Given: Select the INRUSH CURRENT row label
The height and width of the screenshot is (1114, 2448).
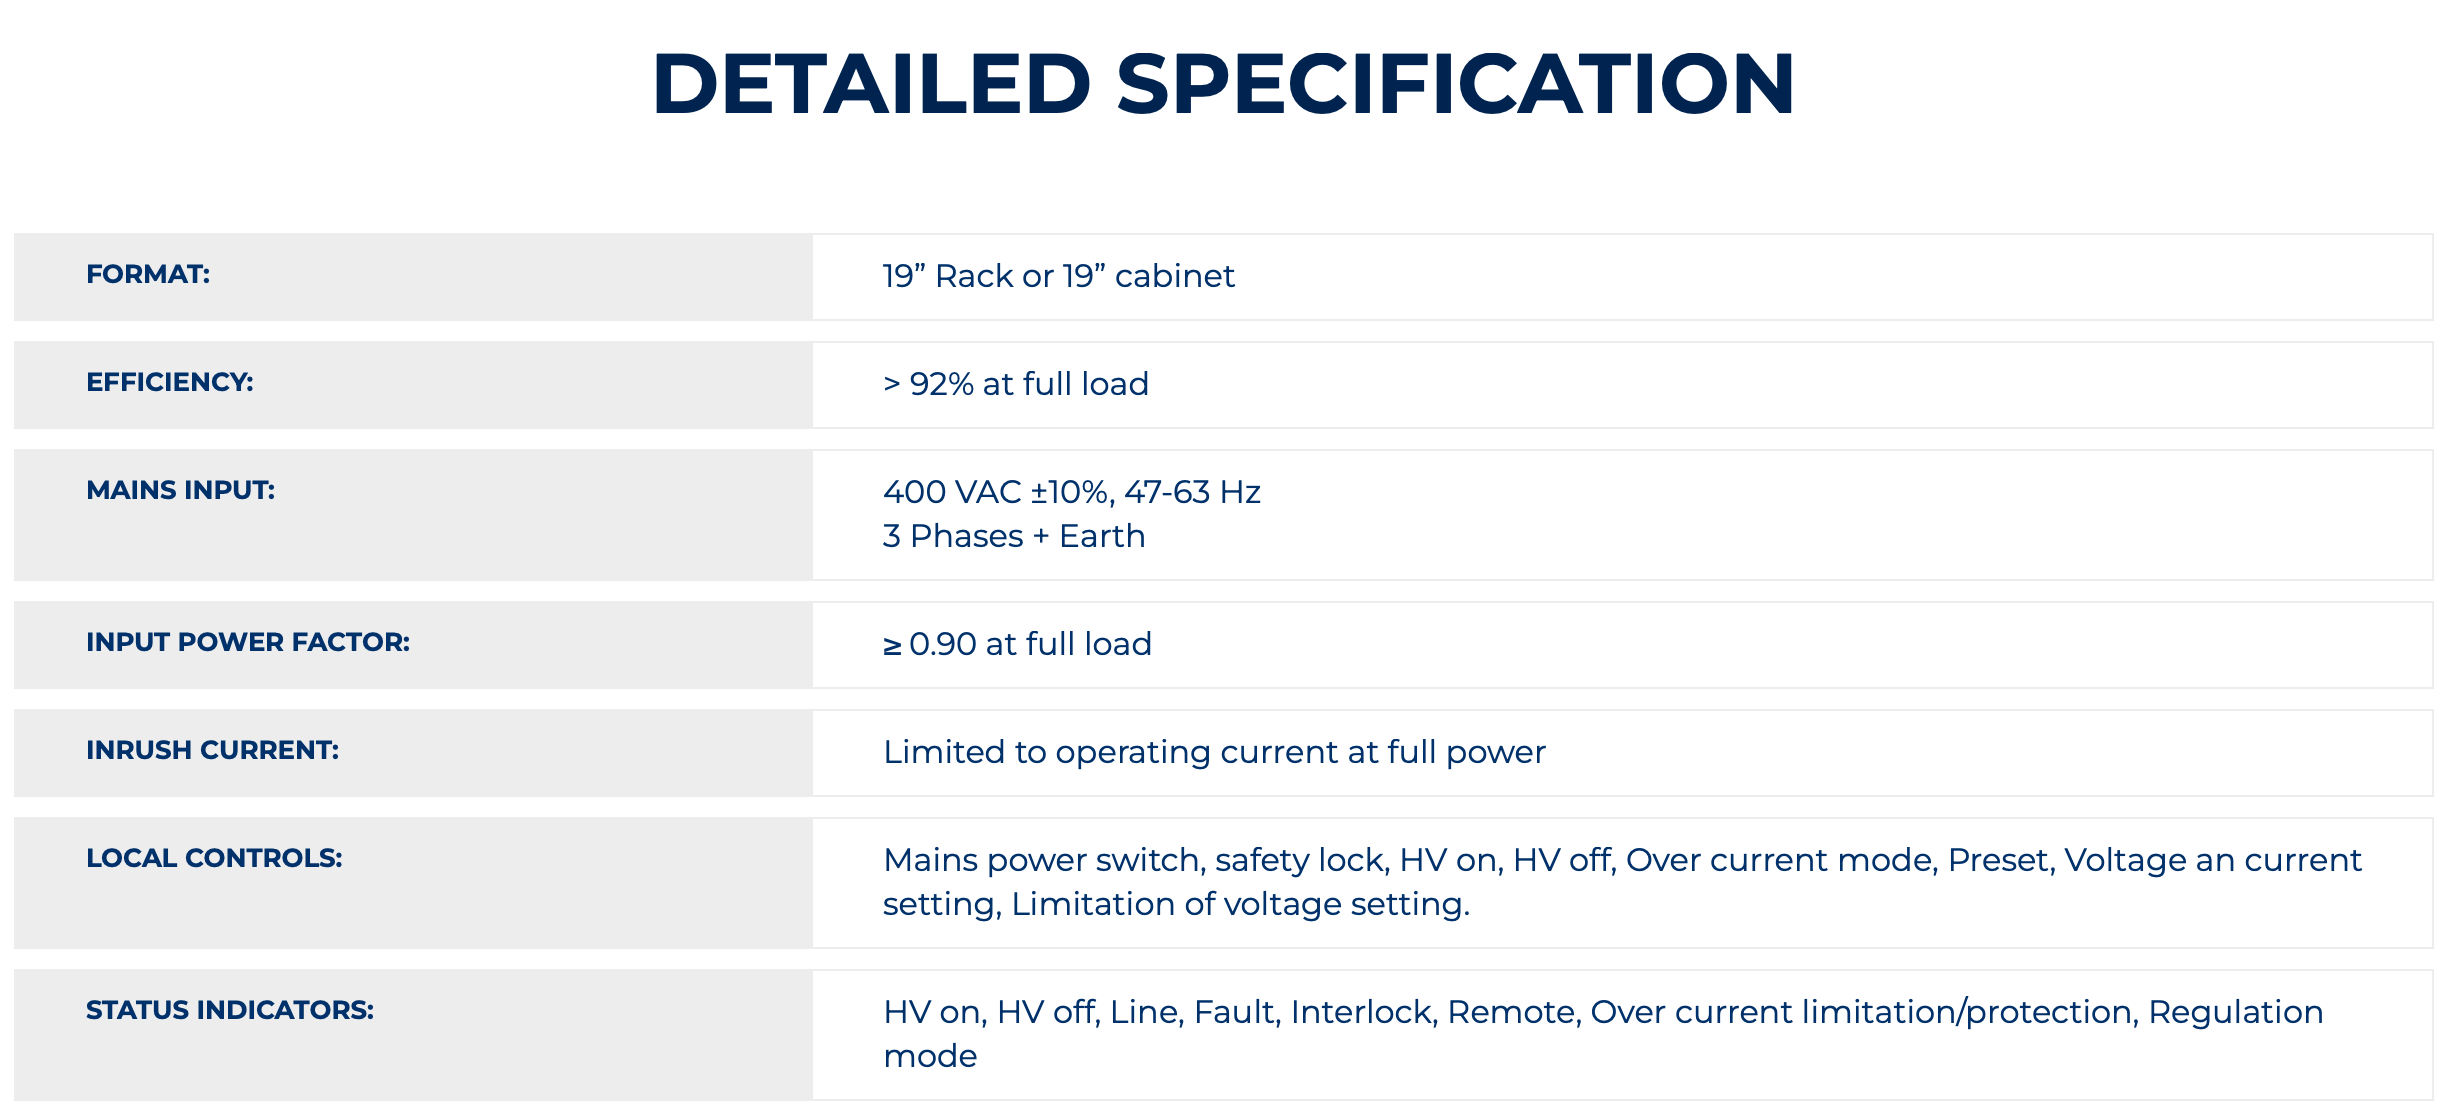Looking at the screenshot, I should pyautogui.click(x=212, y=750).
